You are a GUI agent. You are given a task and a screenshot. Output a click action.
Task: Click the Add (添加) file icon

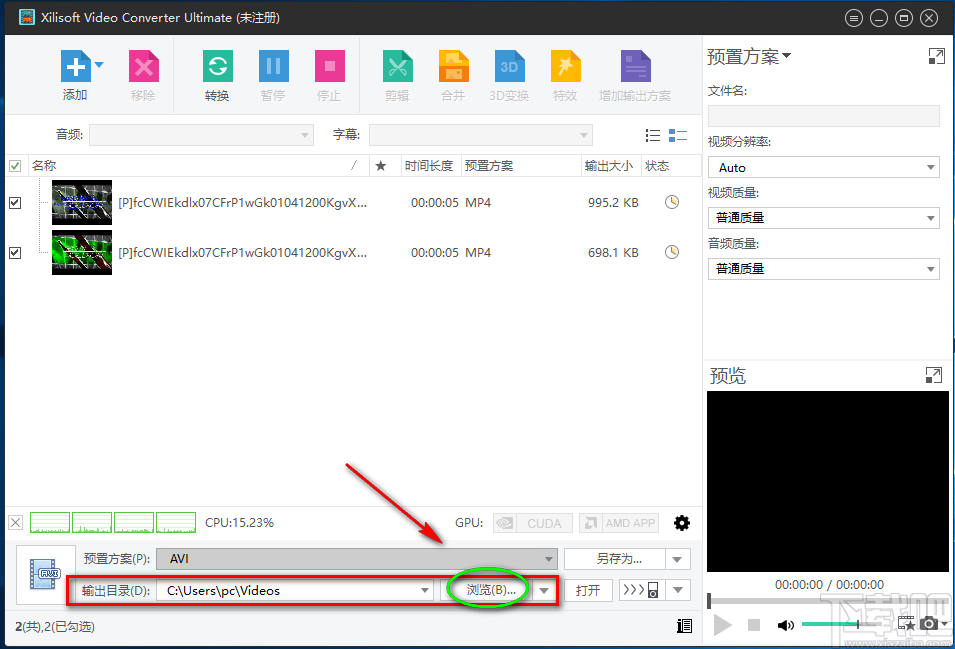pyautogui.click(x=76, y=66)
